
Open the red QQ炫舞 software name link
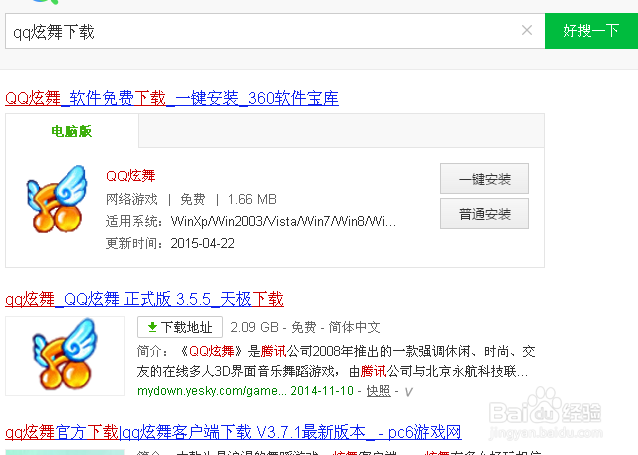(131, 176)
